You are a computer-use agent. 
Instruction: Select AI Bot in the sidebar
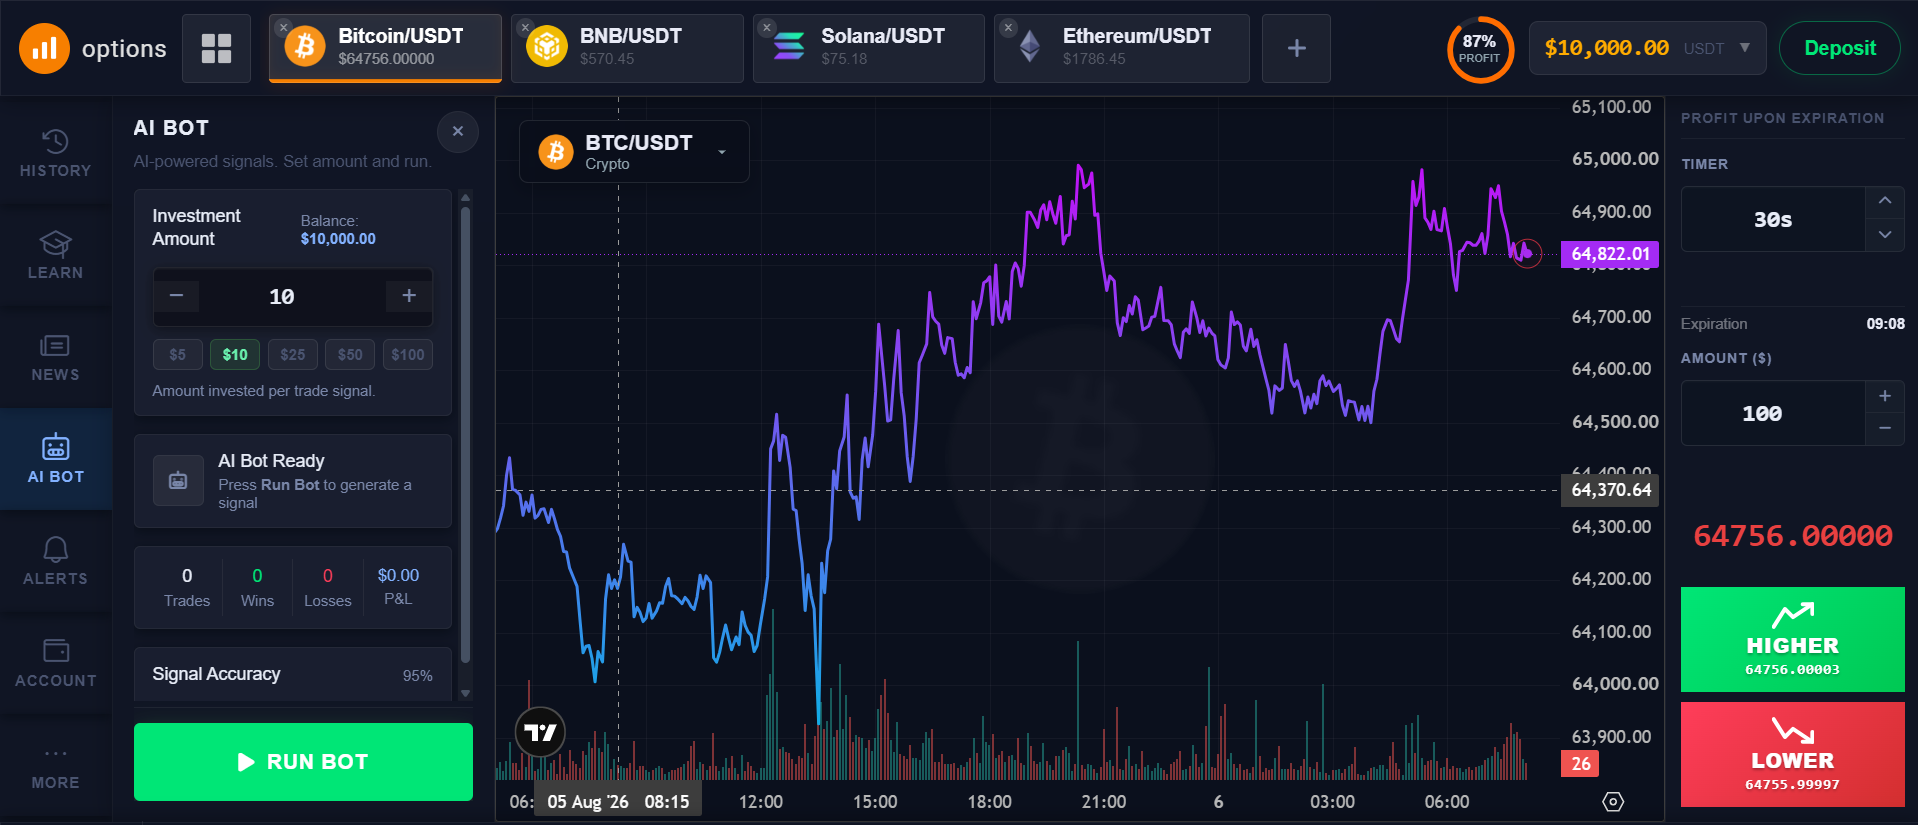coord(56,459)
